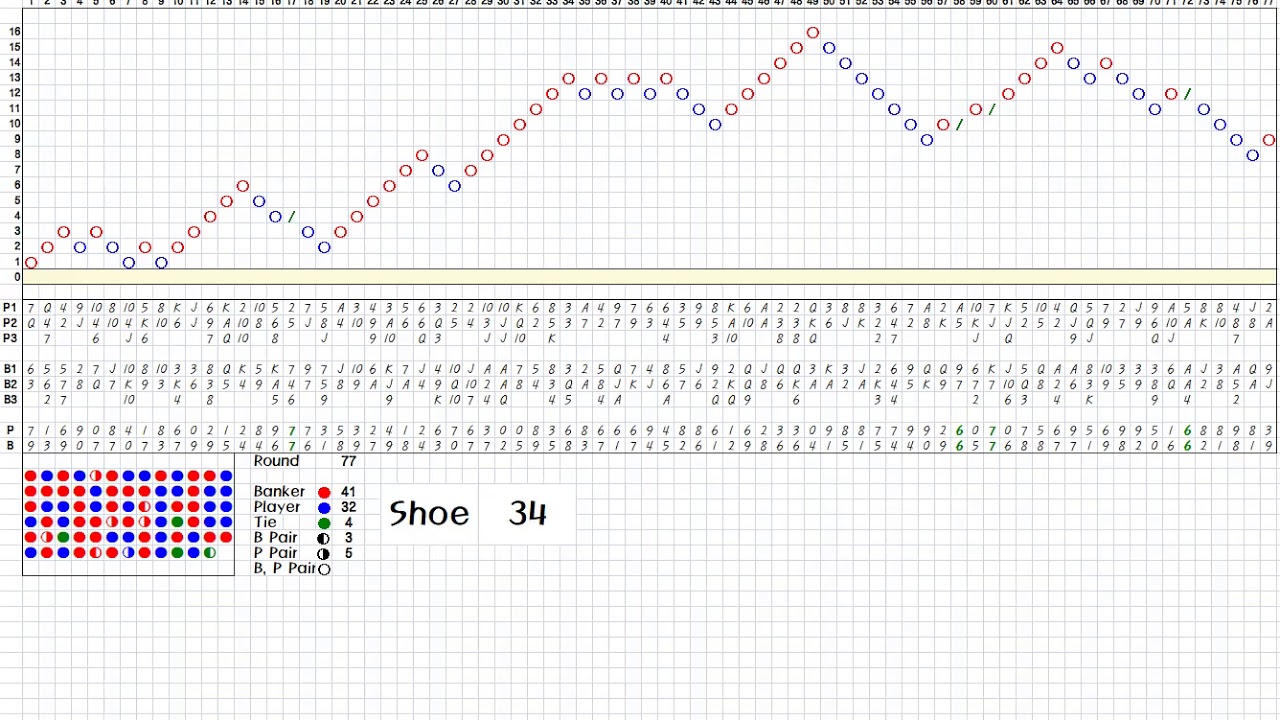
Task: Select the first red circle at round 1
Action: (31, 263)
